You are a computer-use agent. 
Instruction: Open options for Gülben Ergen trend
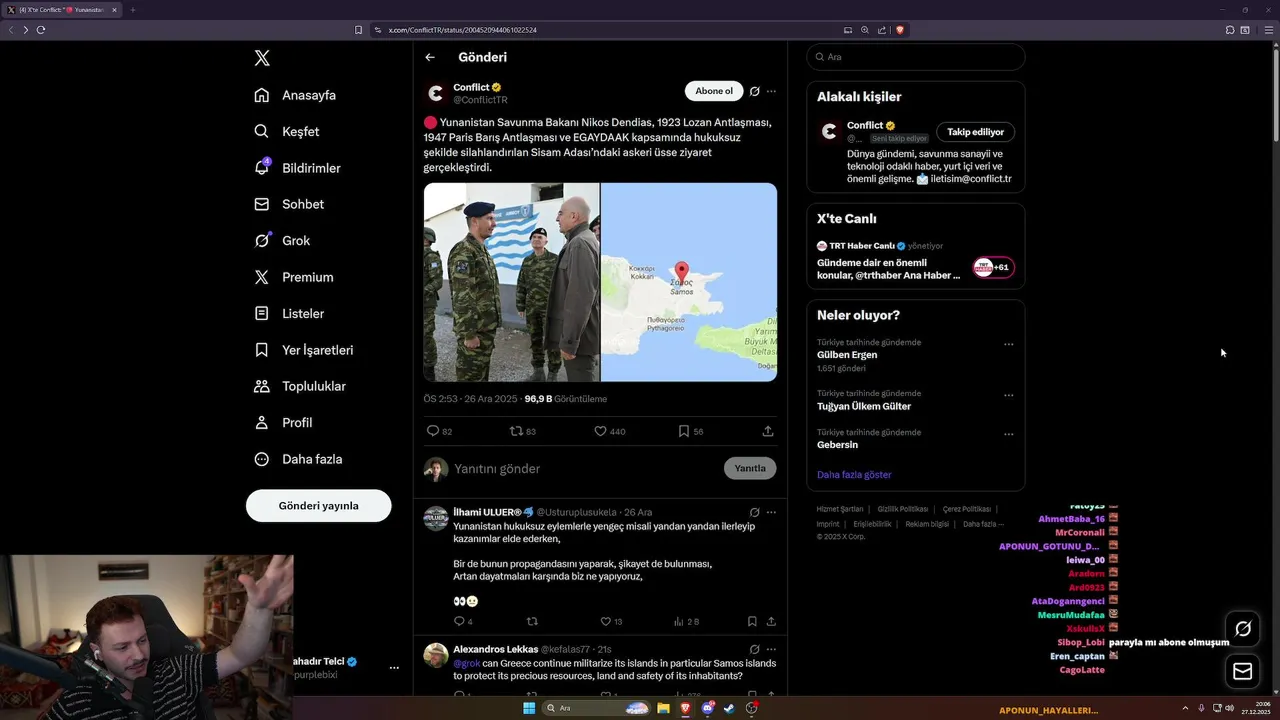(1008, 344)
